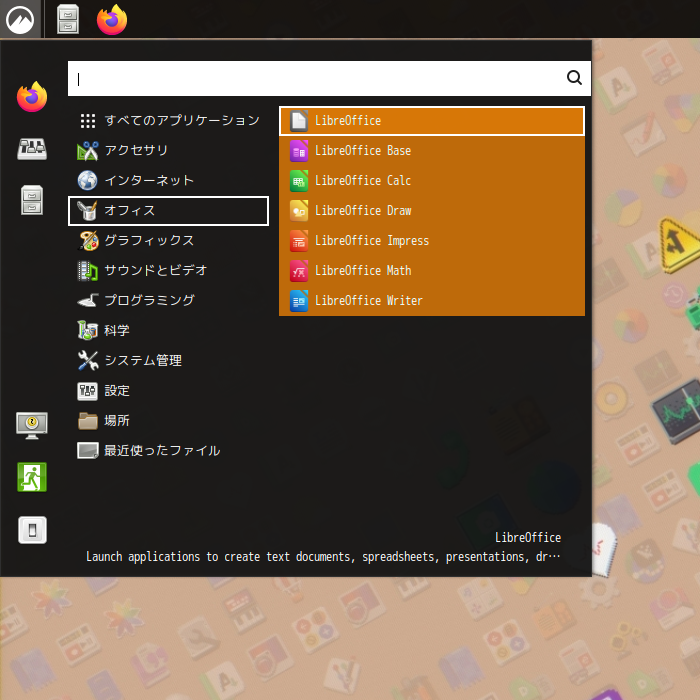The image size is (700, 700).
Task: Launch LibreOffice Impress
Action: coord(432,241)
